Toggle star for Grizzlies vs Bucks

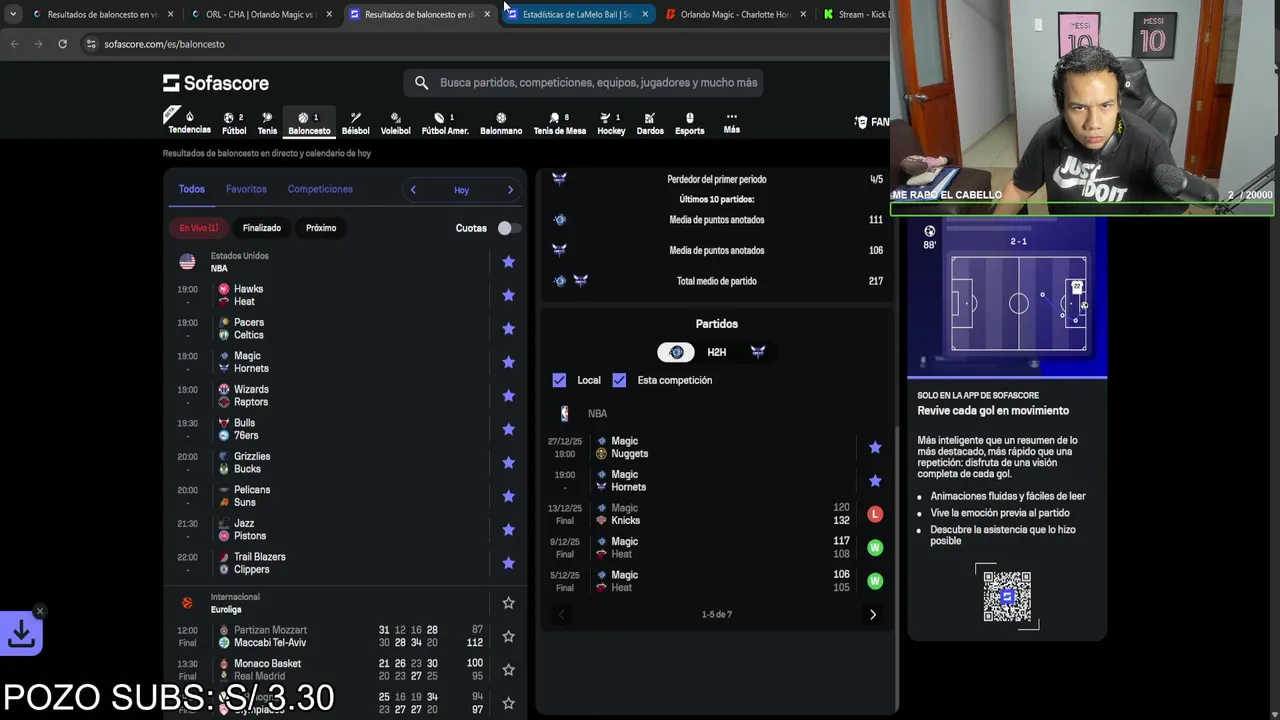click(x=508, y=463)
